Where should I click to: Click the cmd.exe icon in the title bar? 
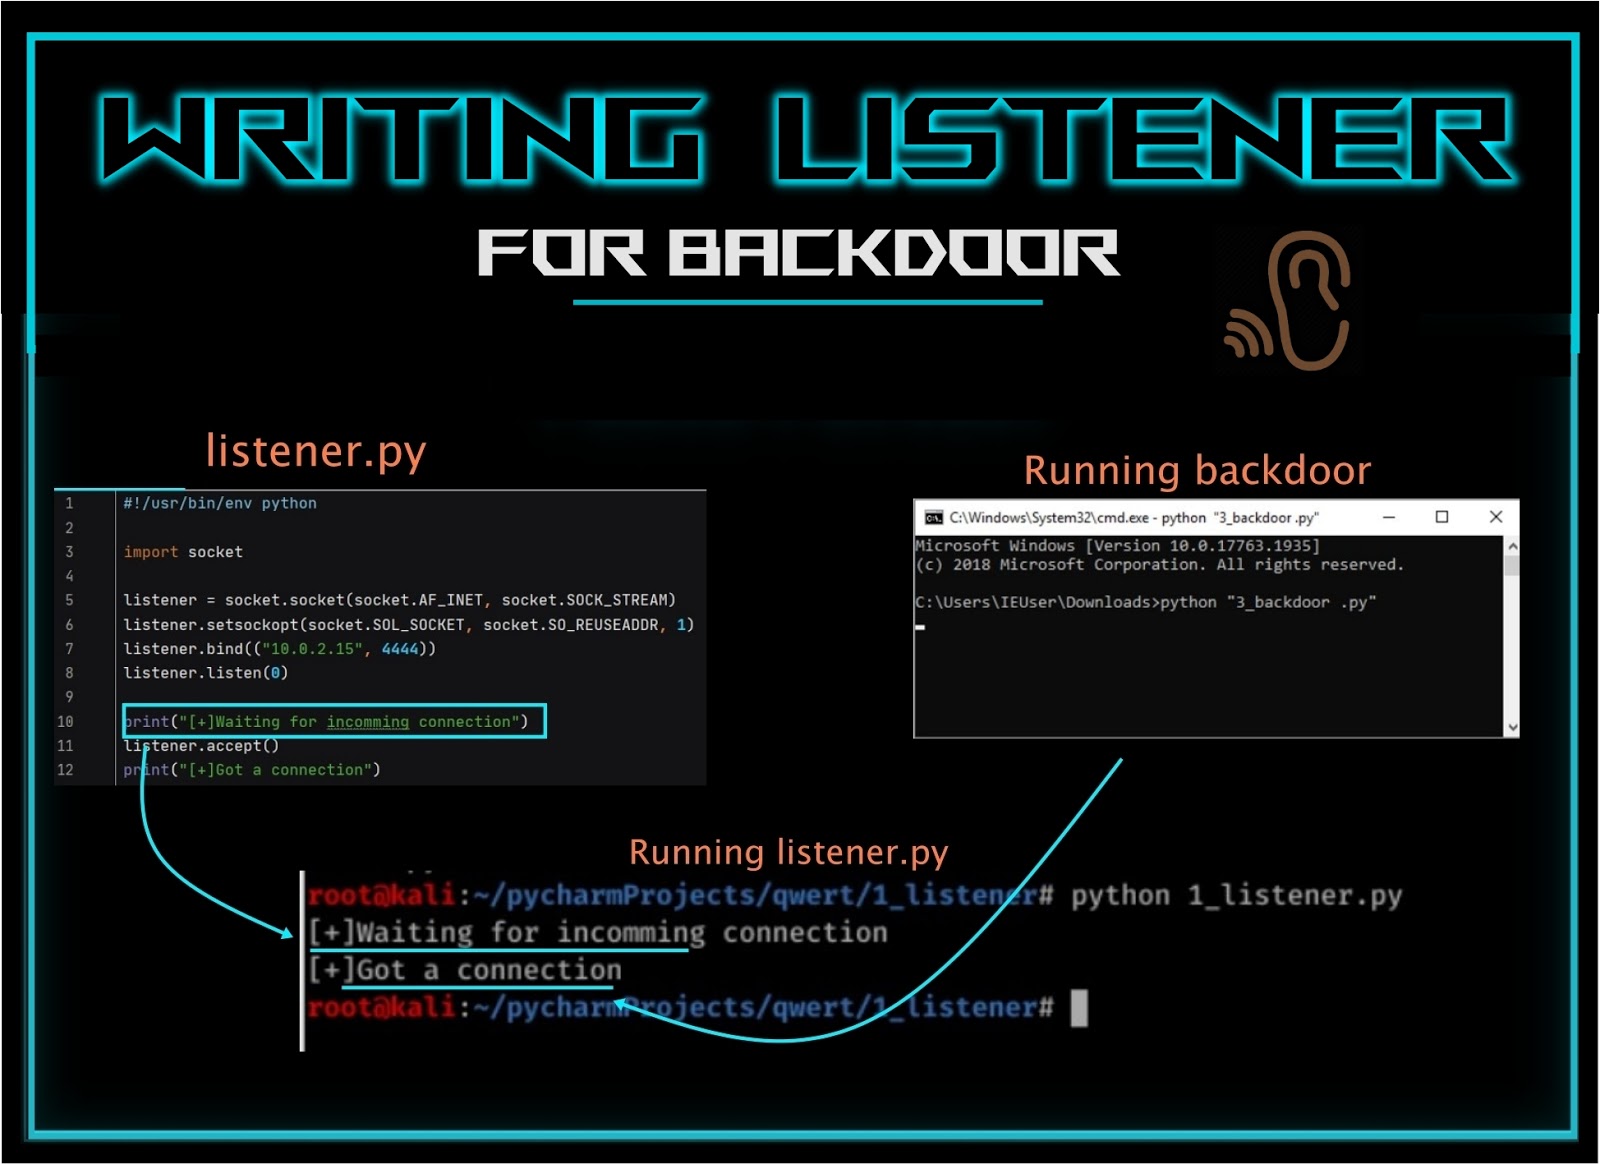pos(934,518)
